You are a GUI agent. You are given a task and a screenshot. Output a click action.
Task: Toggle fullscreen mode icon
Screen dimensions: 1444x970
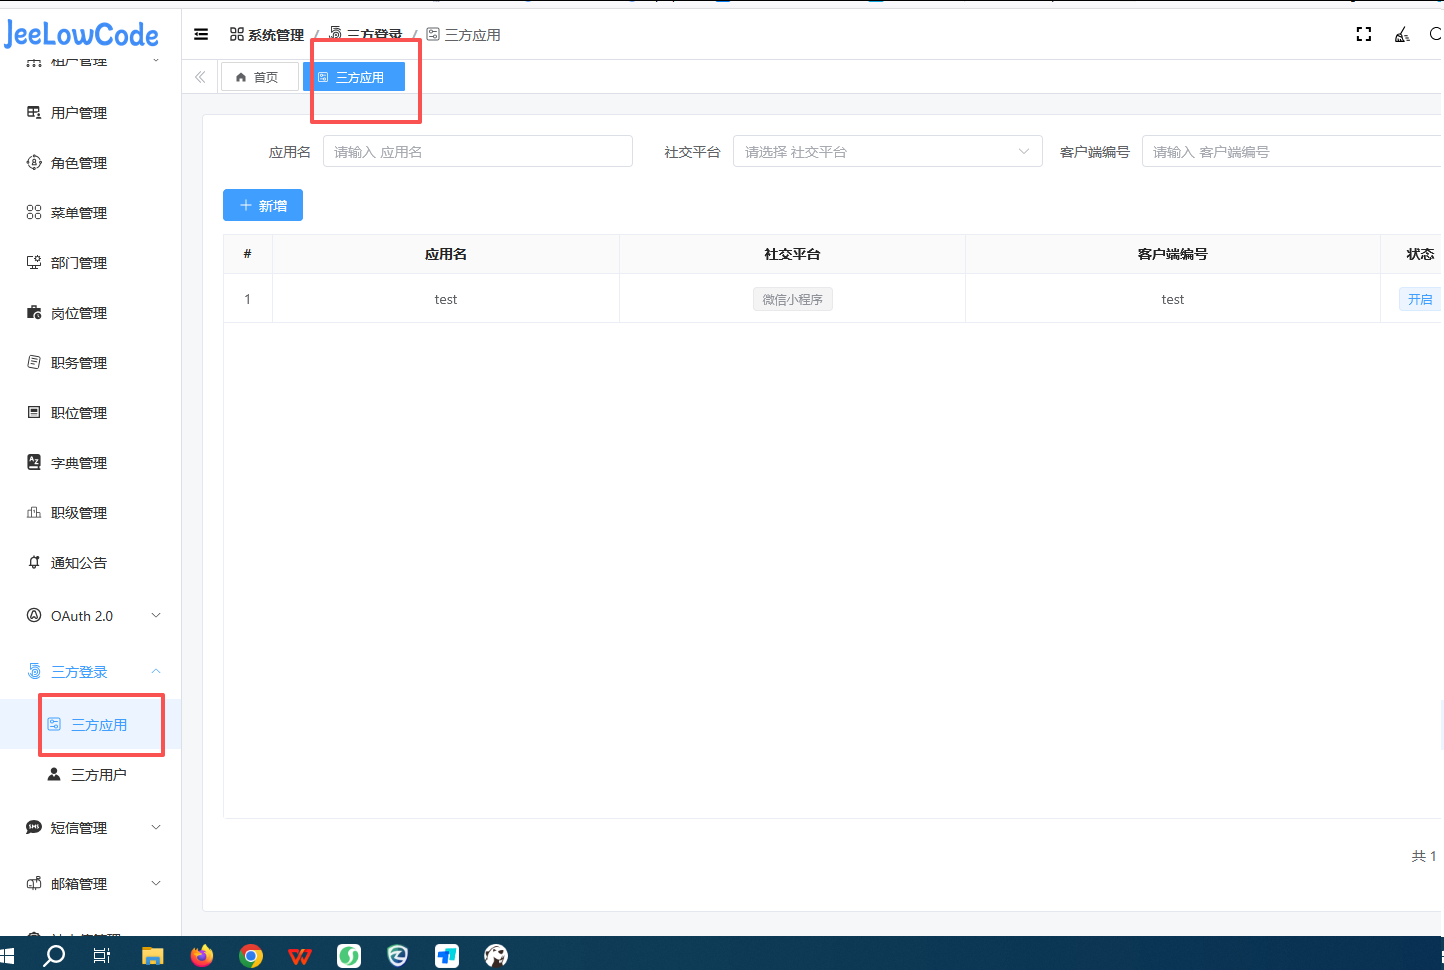point(1363,34)
